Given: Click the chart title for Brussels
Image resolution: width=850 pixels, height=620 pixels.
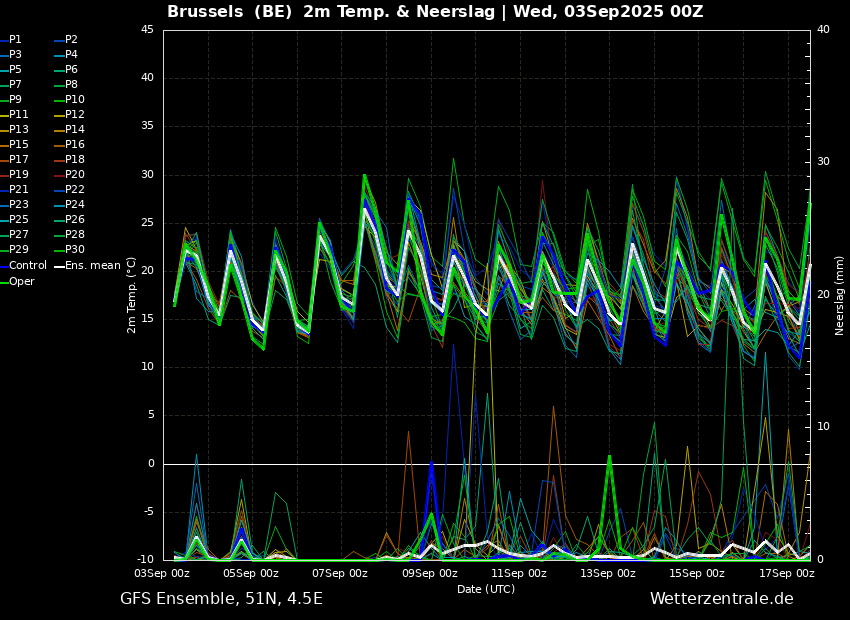Looking at the screenshot, I should point(435,12).
